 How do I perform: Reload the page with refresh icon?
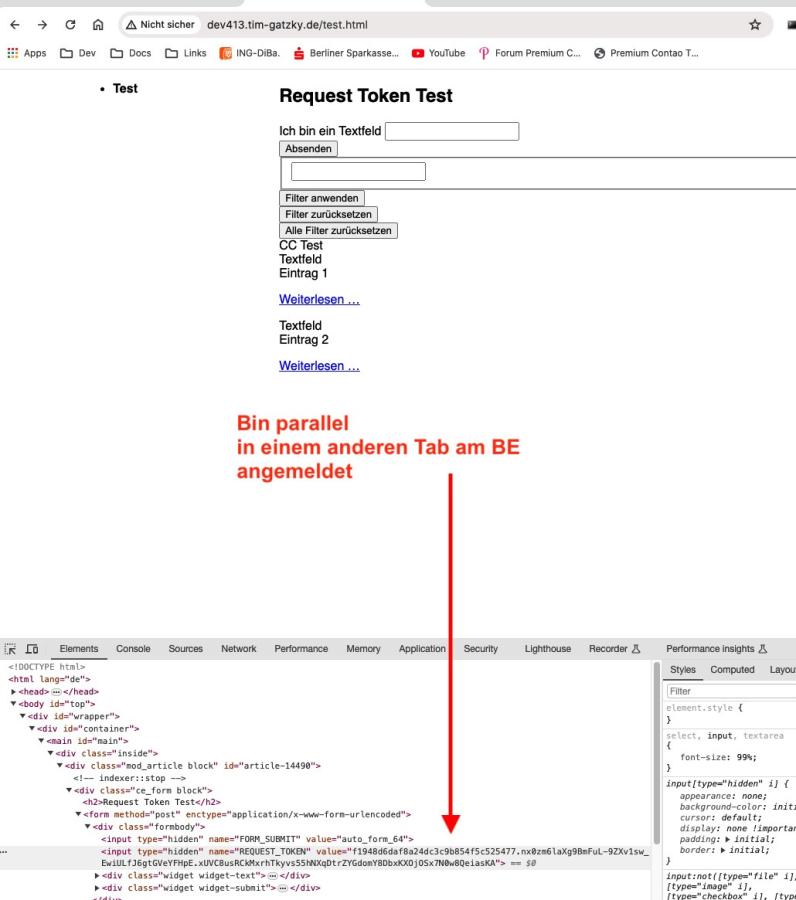click(x=68, y=25)
